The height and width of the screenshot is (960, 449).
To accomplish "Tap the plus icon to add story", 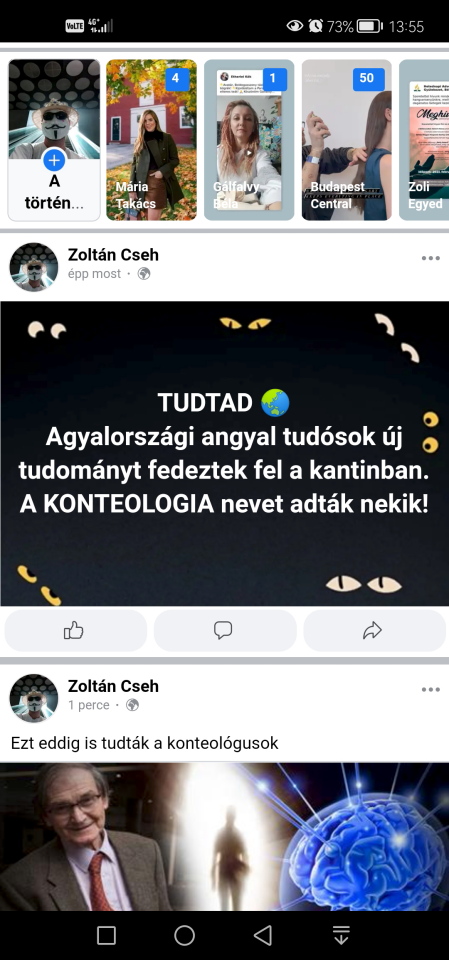I will pos(54,160).
